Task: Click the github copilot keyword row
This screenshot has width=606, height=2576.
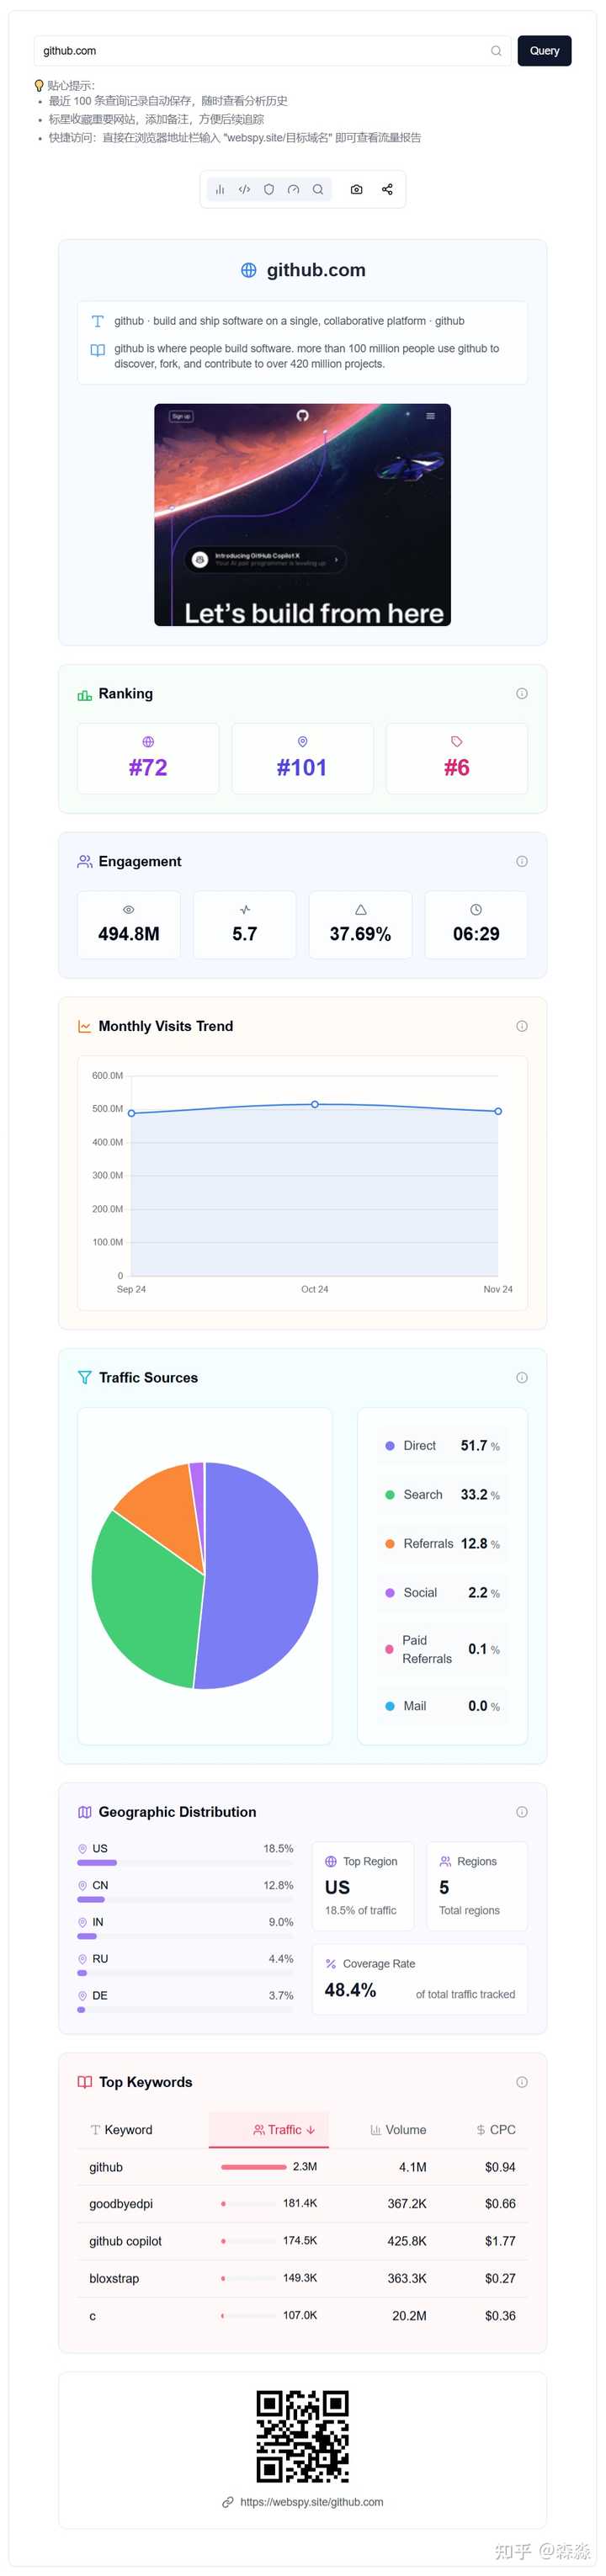Action: [x=302, y=2243]
